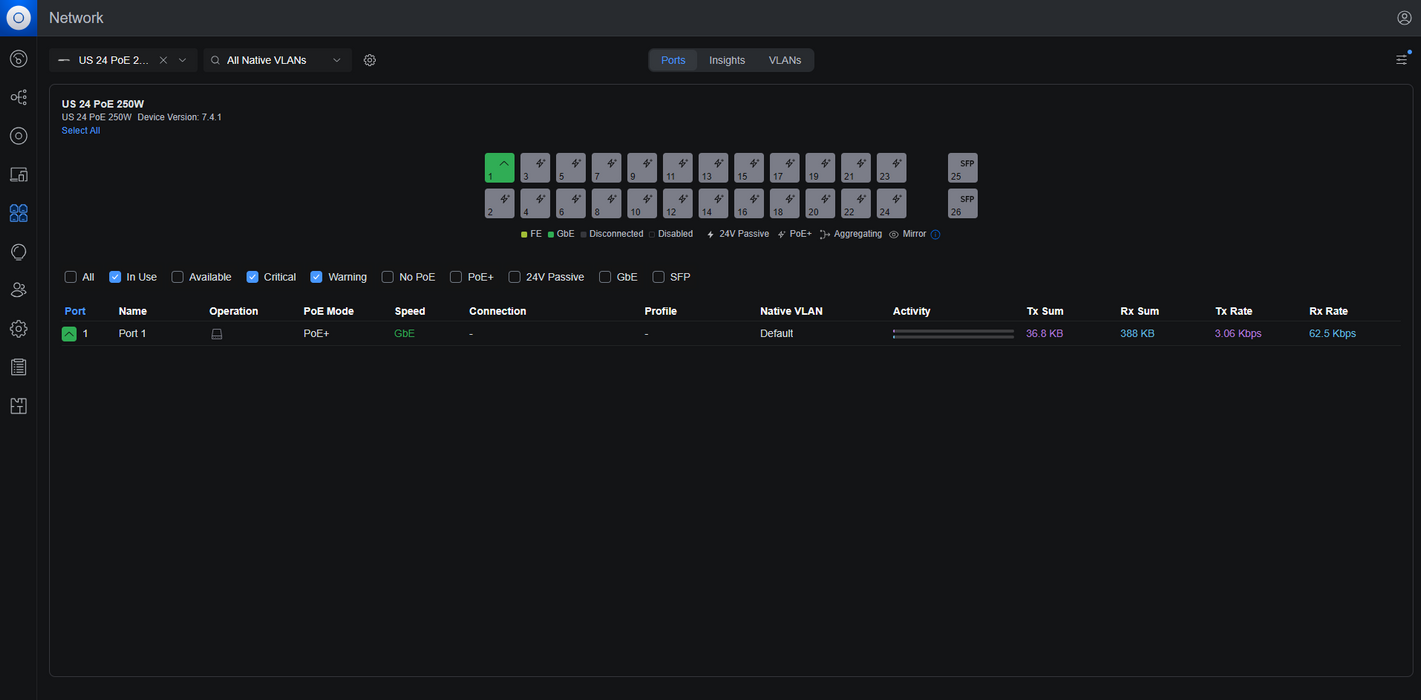This screenshot has height=700, width=1421.
Task: Open the Dashboard sidebar icon
Action: point(18,59)
